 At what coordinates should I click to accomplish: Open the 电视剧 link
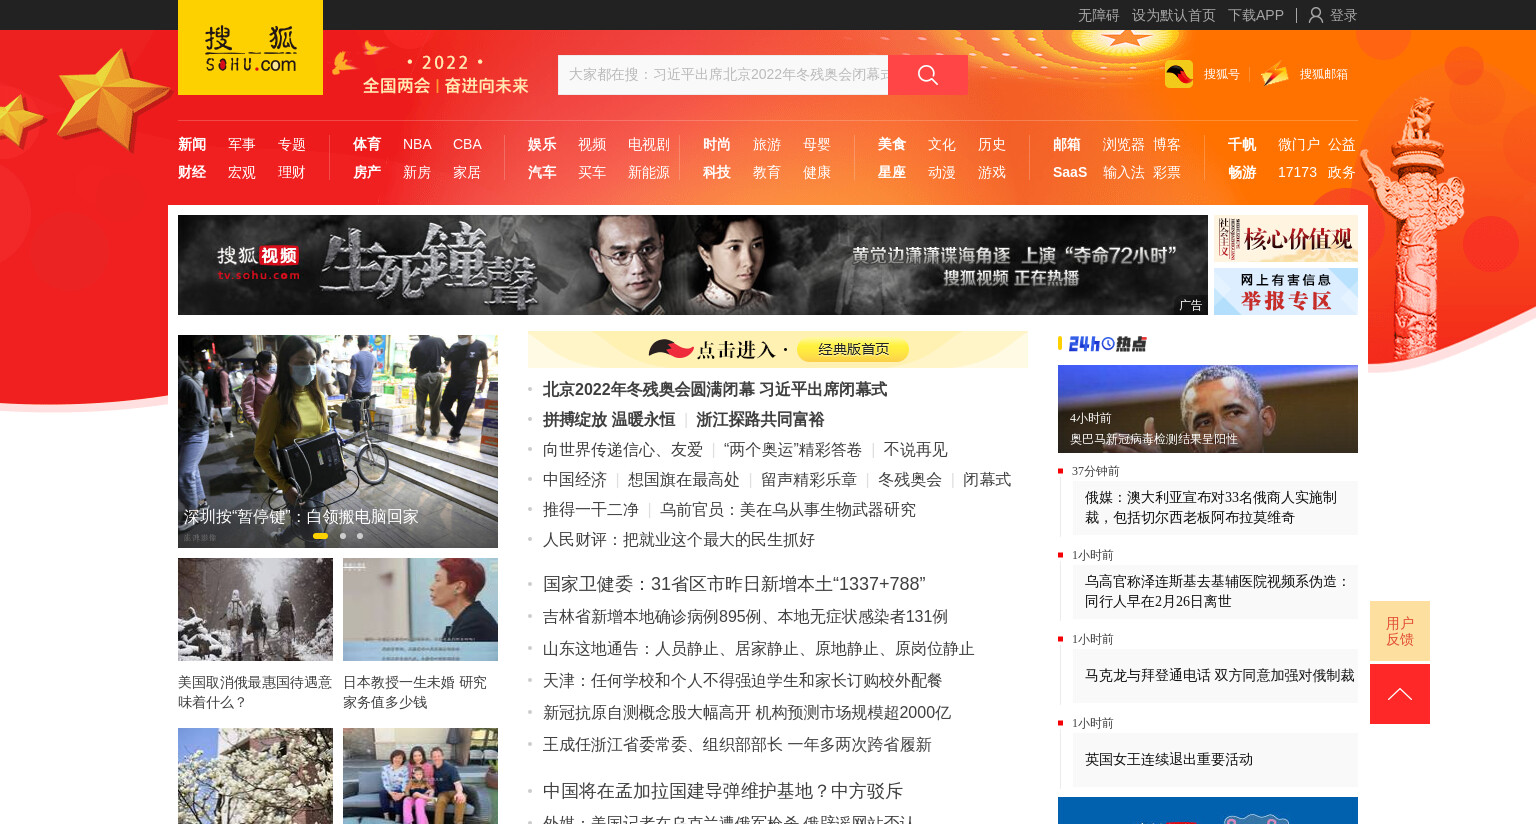click(649, 144)
